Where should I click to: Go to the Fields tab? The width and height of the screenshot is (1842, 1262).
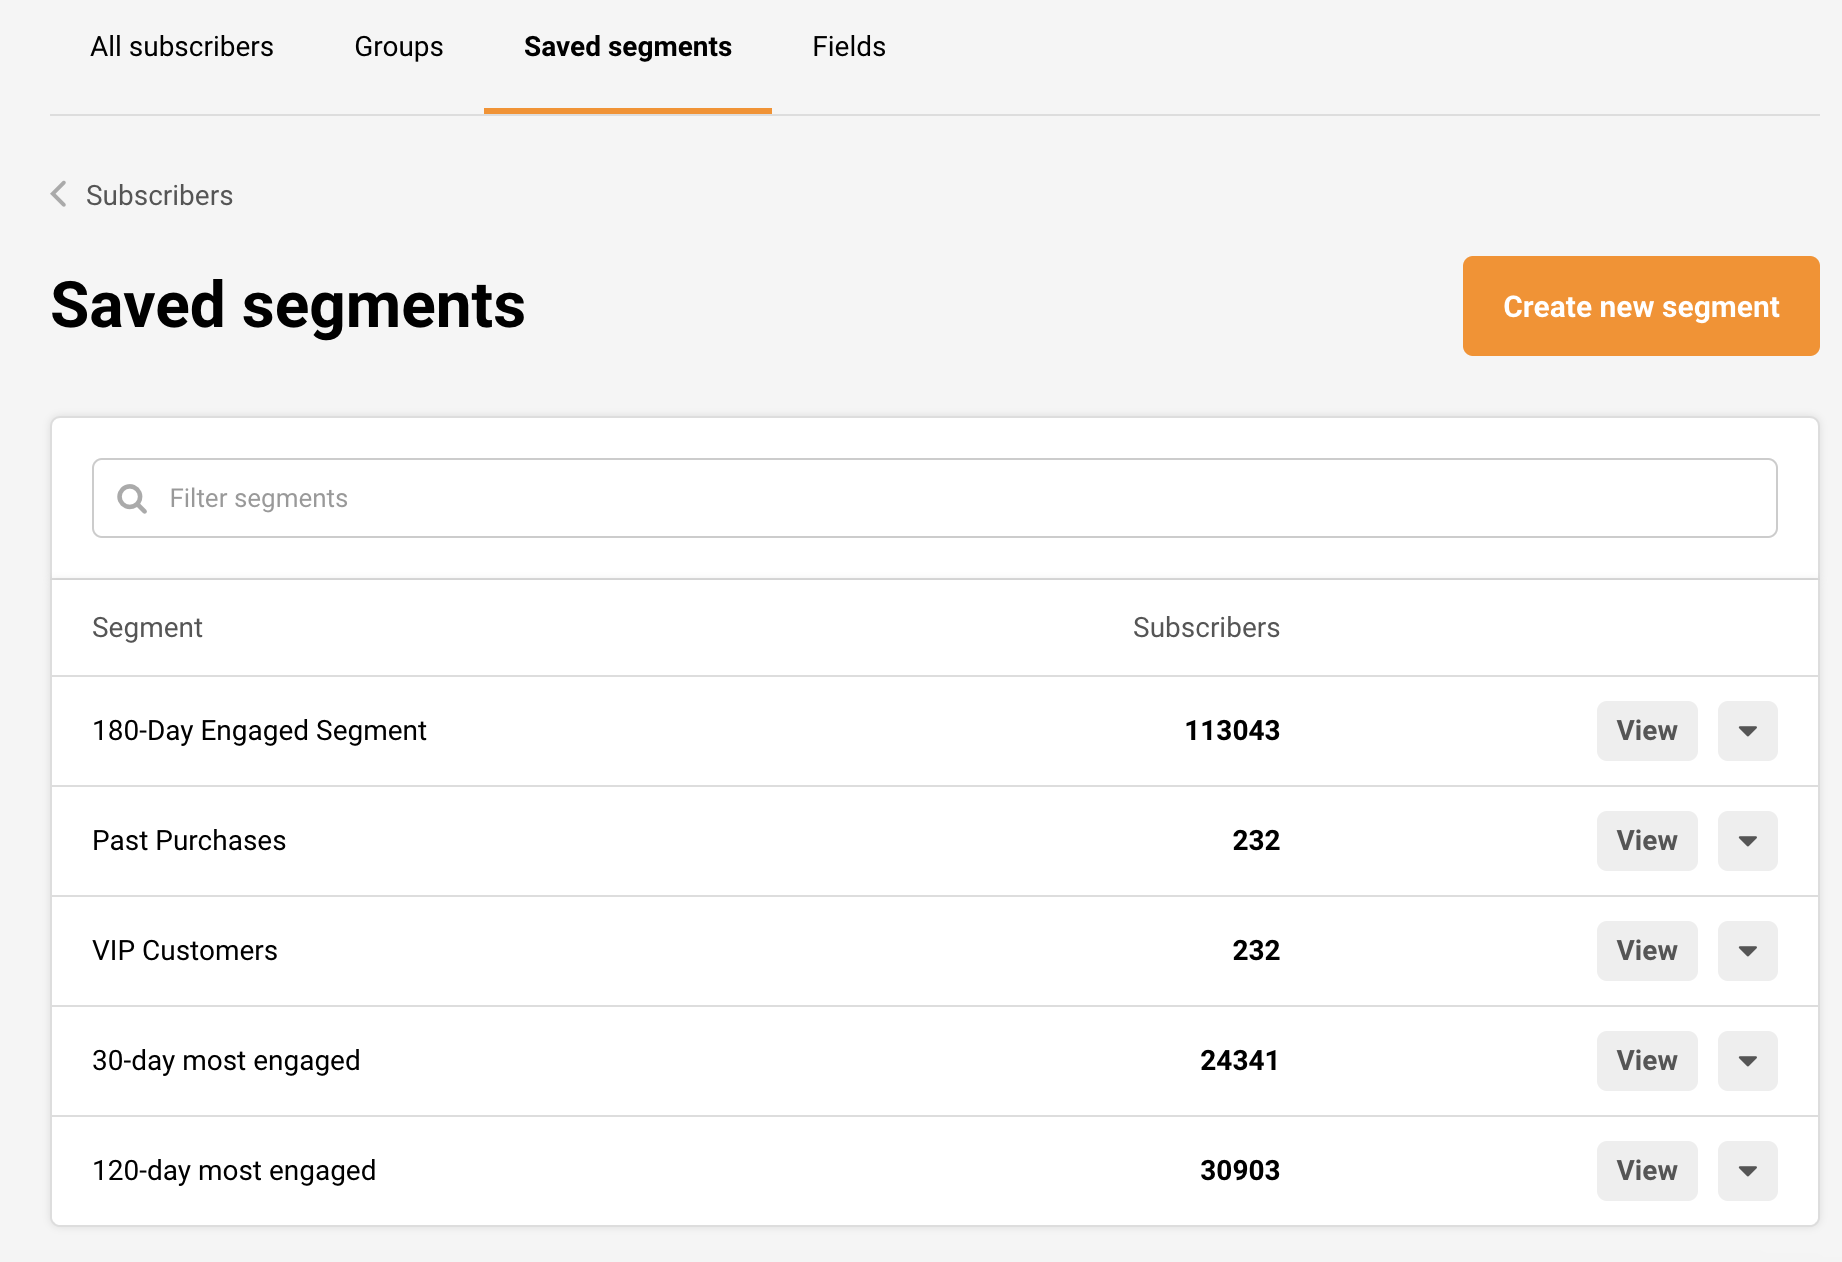click(x=848, y=47)
